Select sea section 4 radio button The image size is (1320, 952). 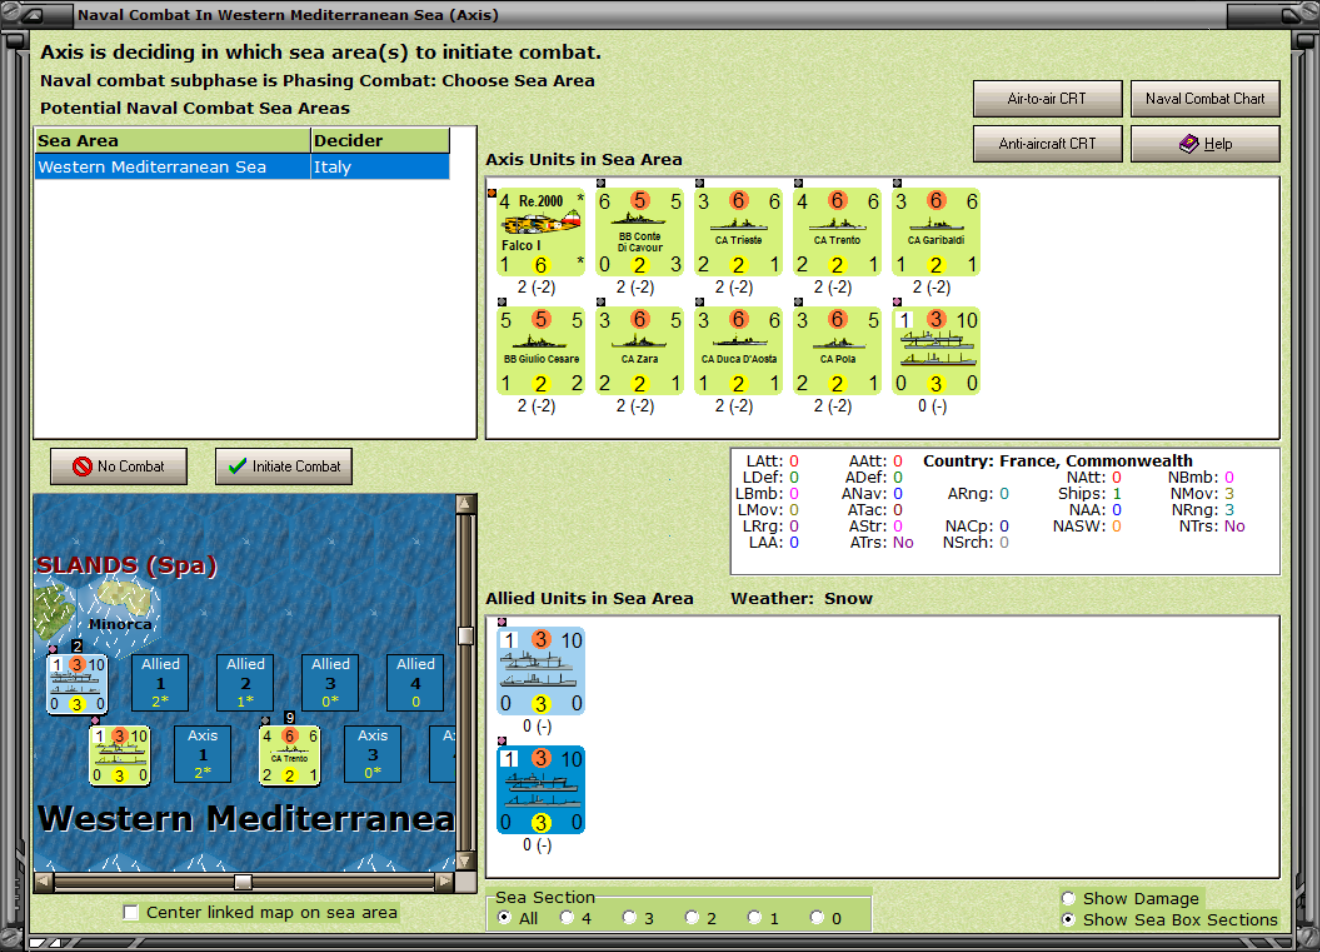click(x=567, y=918)
